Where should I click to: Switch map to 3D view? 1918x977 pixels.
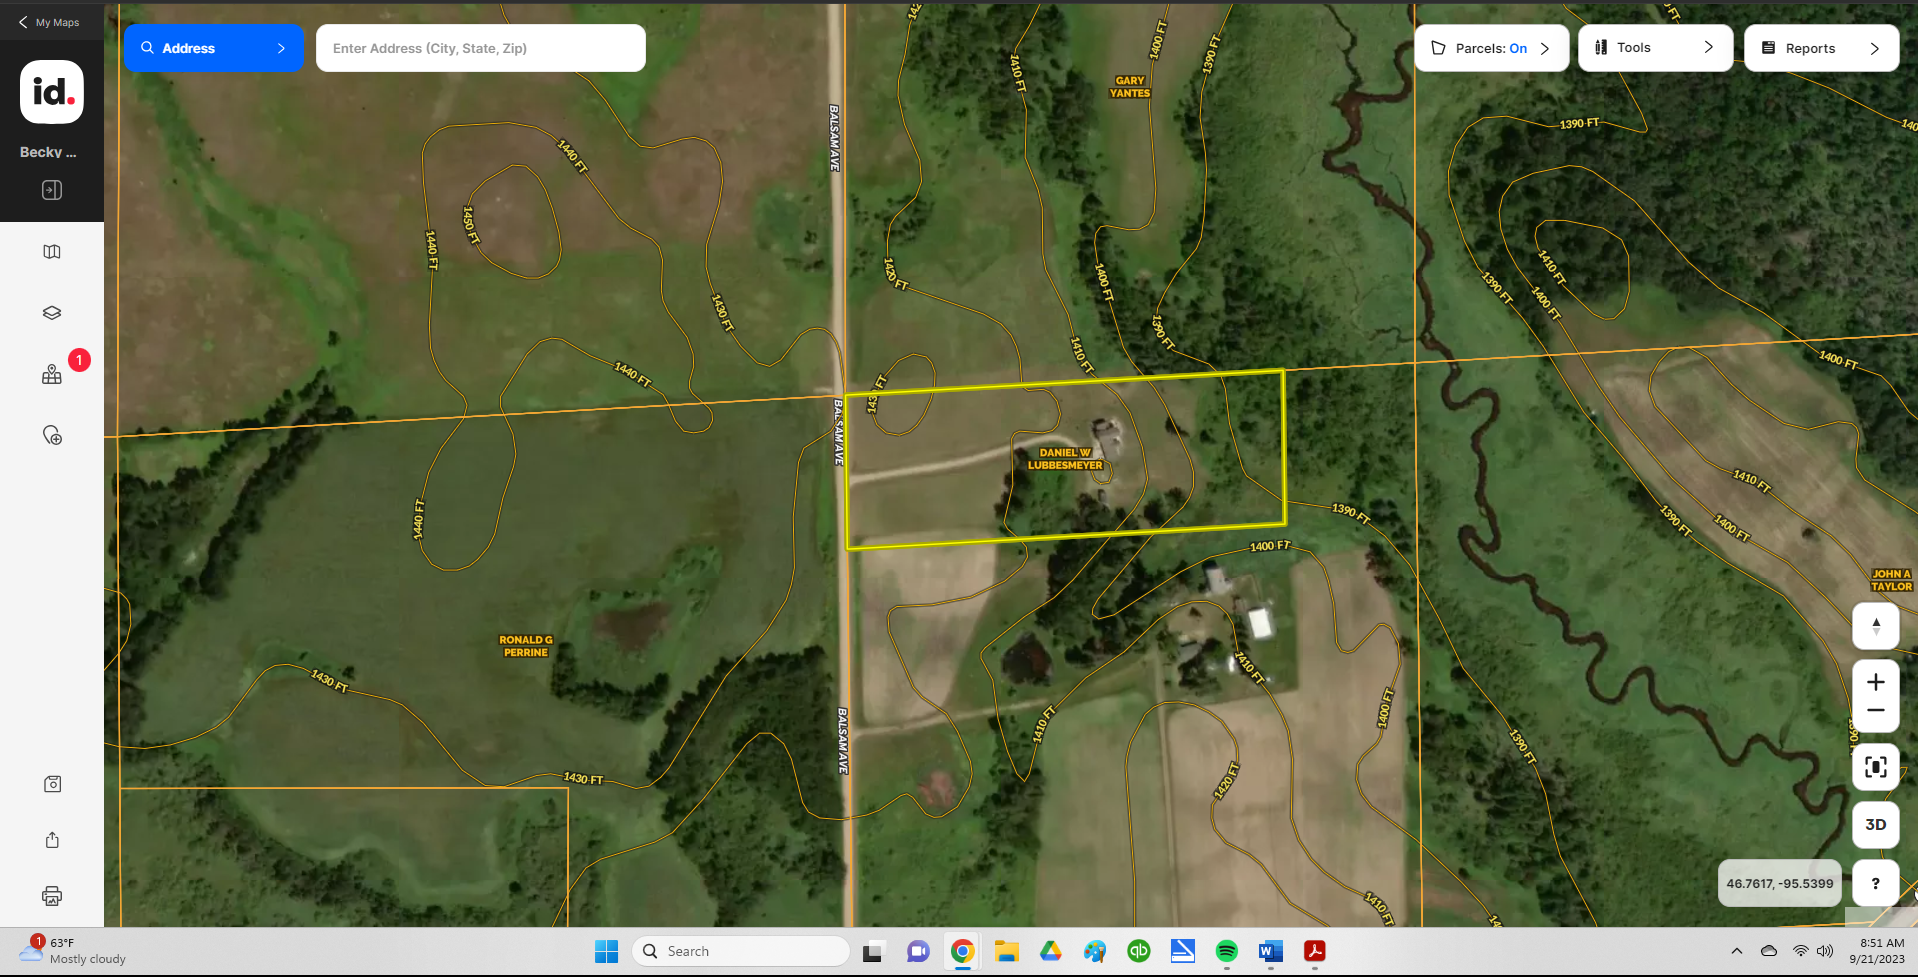point(1875,825)
